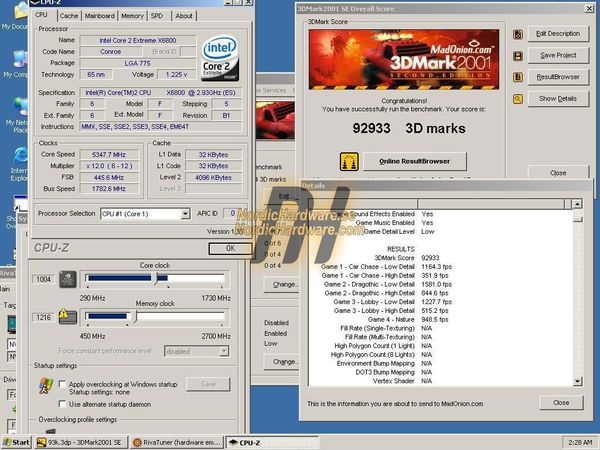Click Close in the Details window
This screenshot has height=450, width=600.
point(561,403)
